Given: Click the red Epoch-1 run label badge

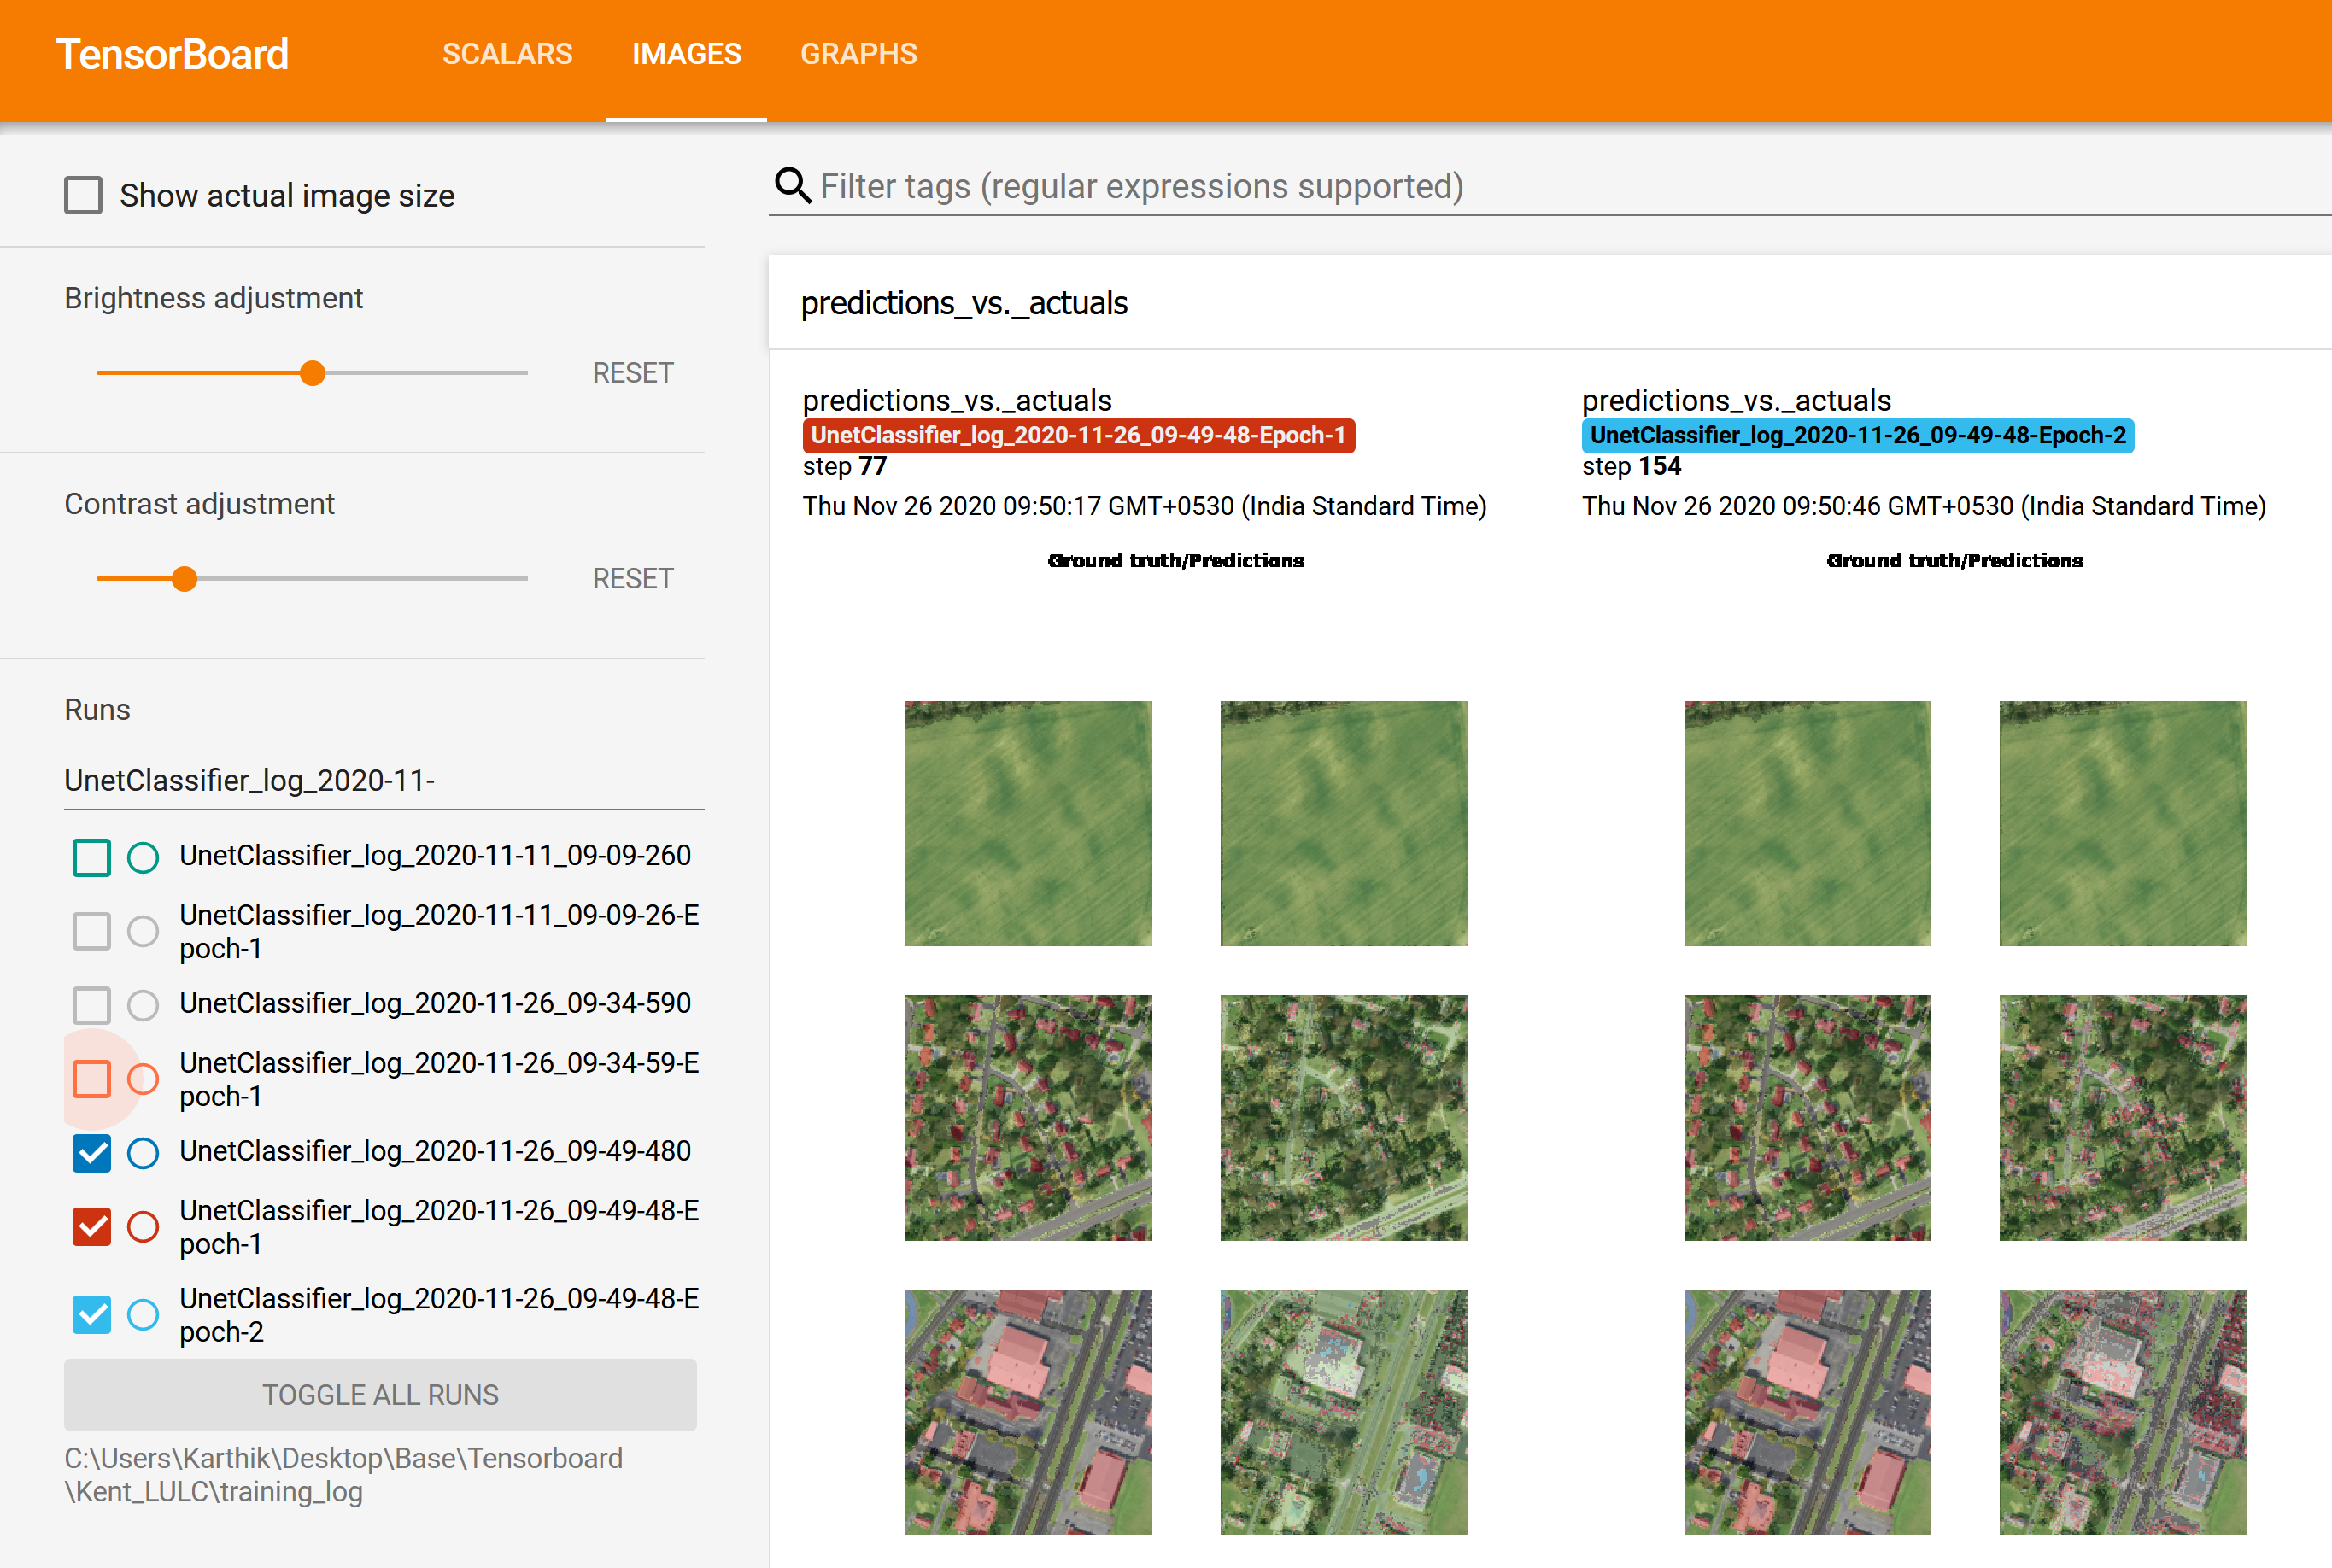Looking at the screenshot, I should pyautogui.click(x=1078, y=436).
